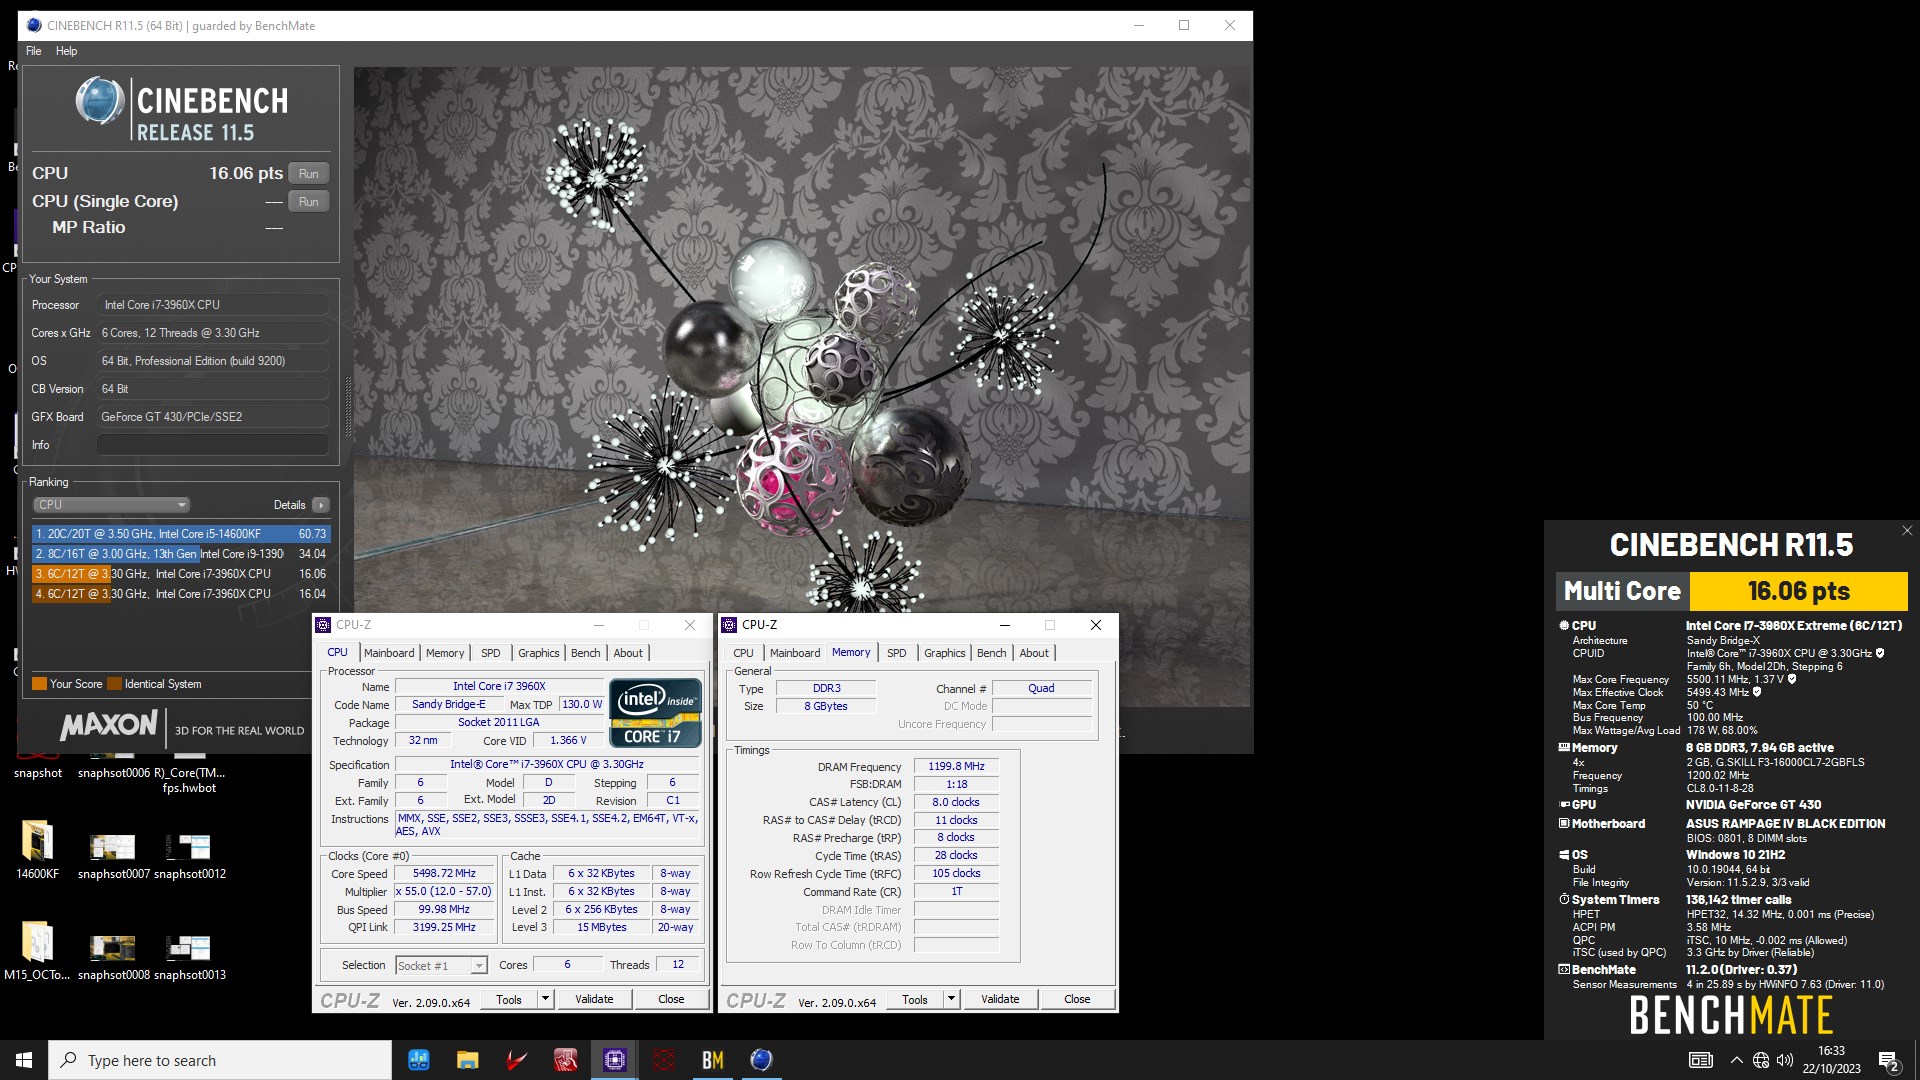Click the red atom taskbar icon
Viewport: 1920px width, 1080px height.
pyautogui.click(x=663, y=1060)
